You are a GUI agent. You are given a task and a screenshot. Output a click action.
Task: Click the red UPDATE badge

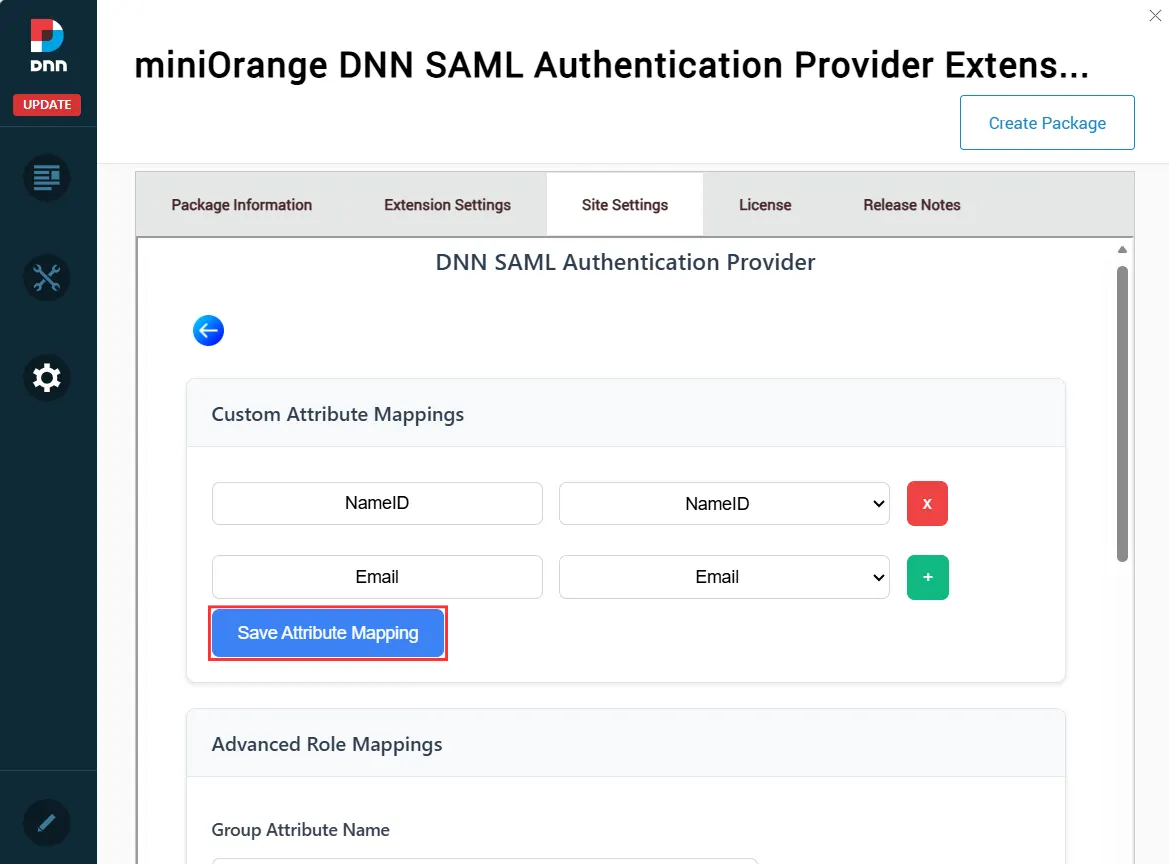coord(47,104)
